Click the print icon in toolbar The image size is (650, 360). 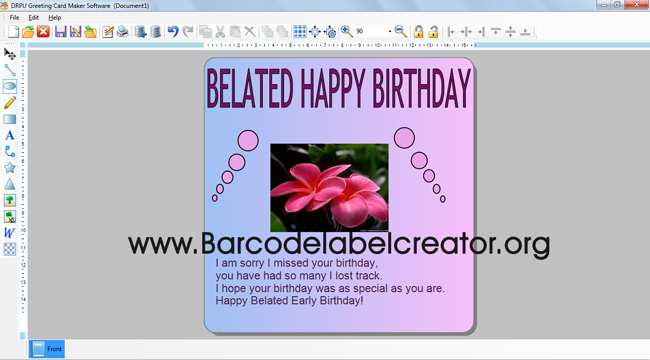pos(122,32)
